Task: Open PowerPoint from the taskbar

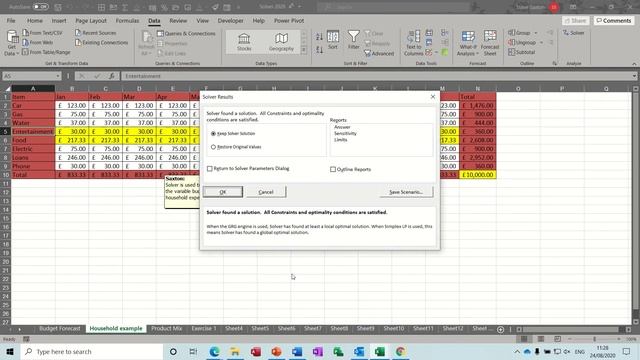Action: [x=276, y=351]
